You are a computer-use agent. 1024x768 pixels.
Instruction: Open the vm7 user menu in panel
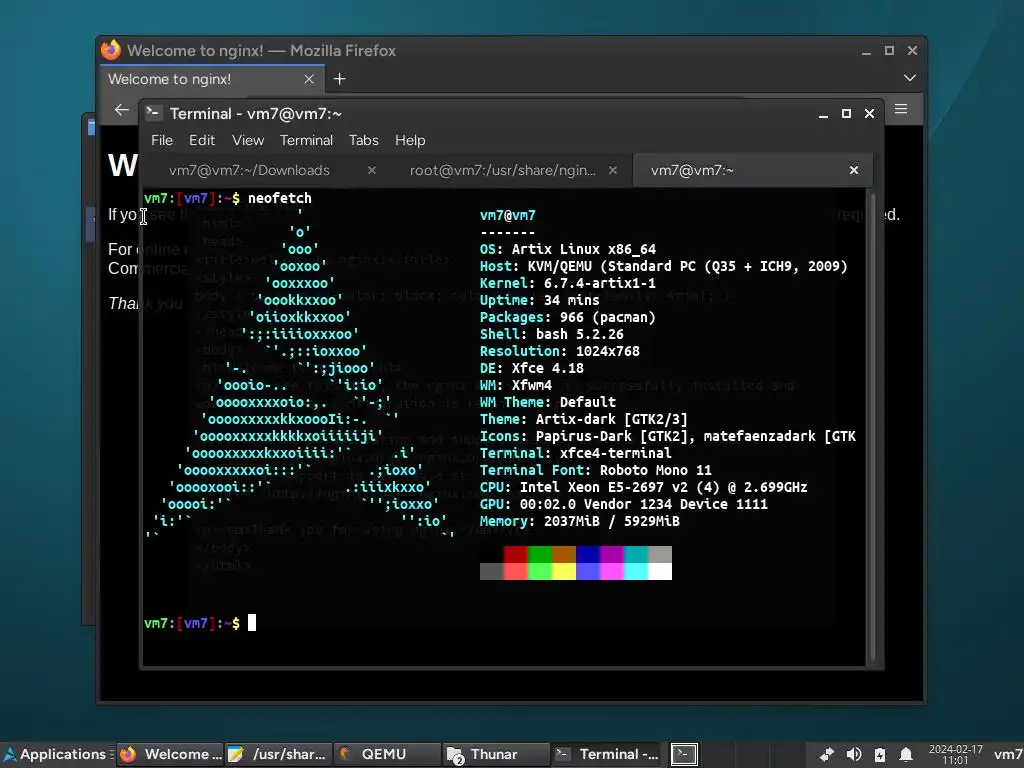coord(1008,754)
